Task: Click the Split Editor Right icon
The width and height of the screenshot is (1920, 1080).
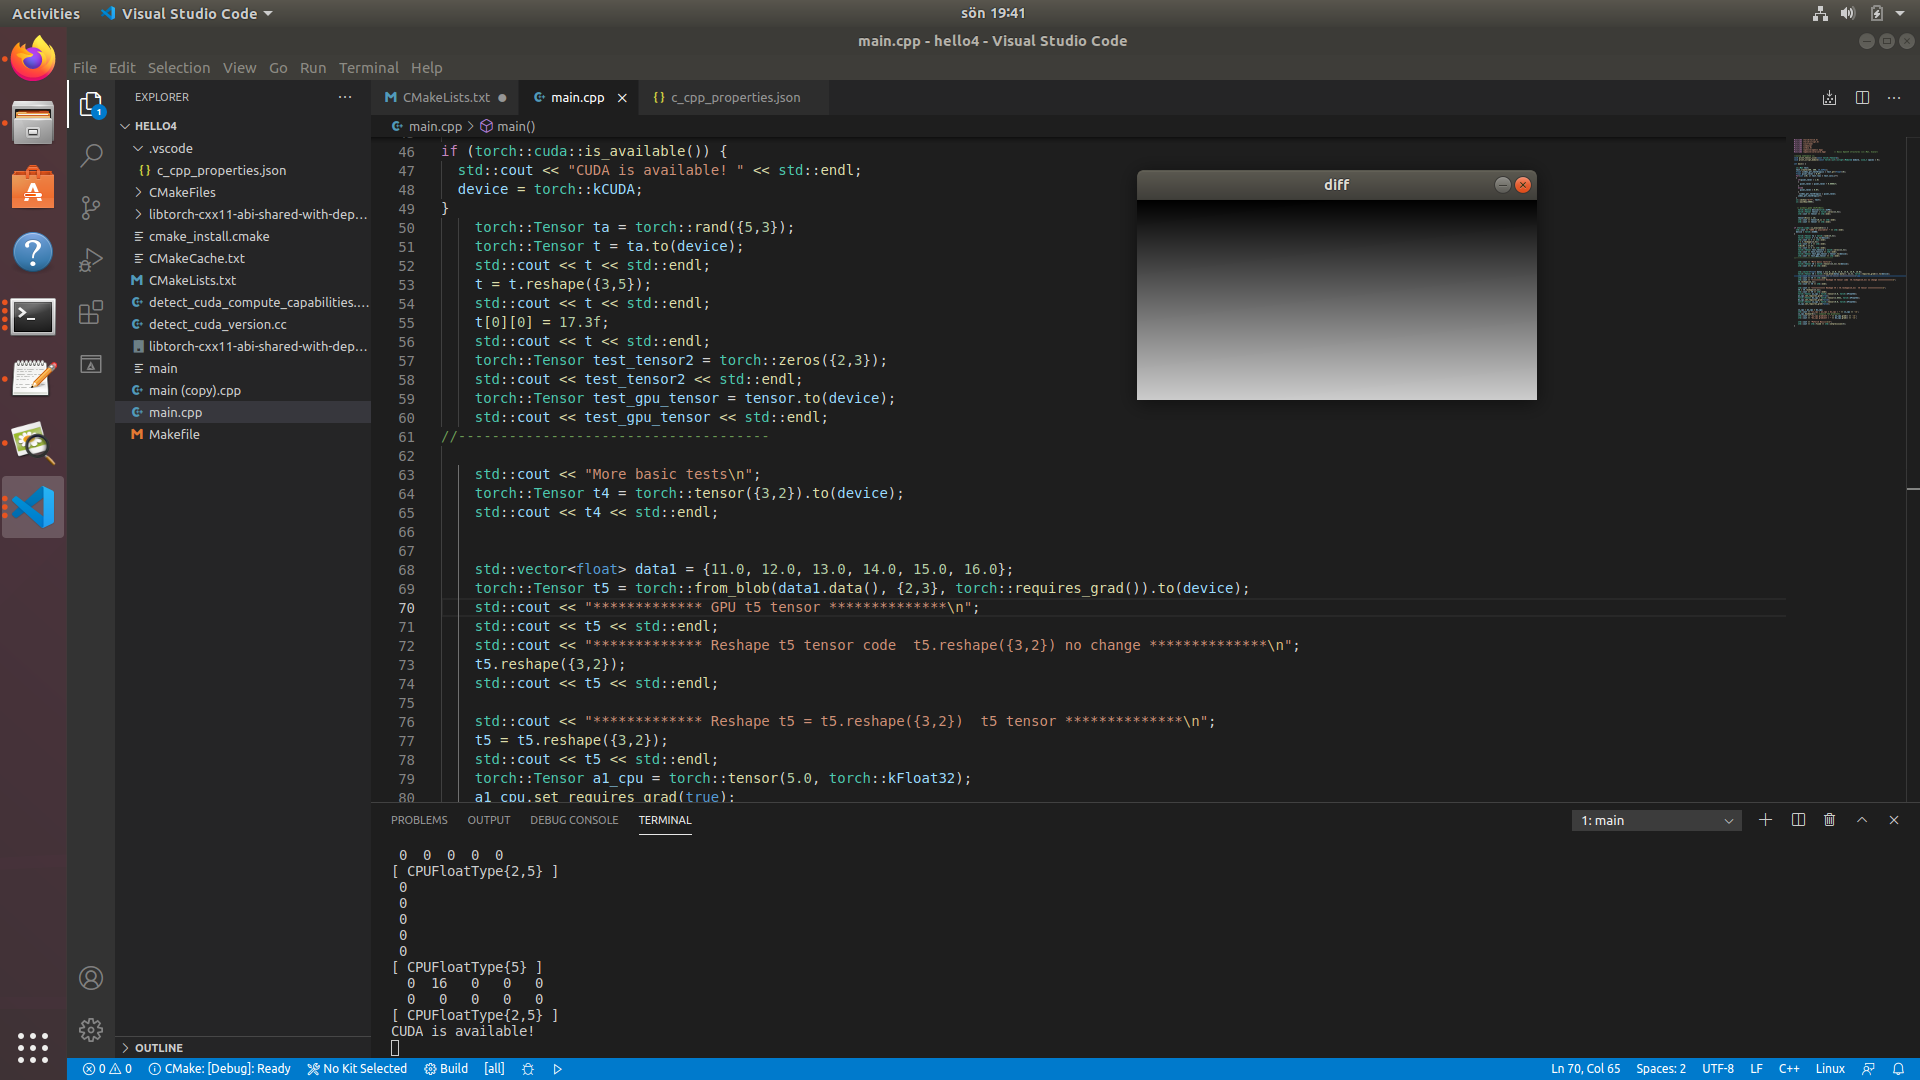Action: 1862,98
